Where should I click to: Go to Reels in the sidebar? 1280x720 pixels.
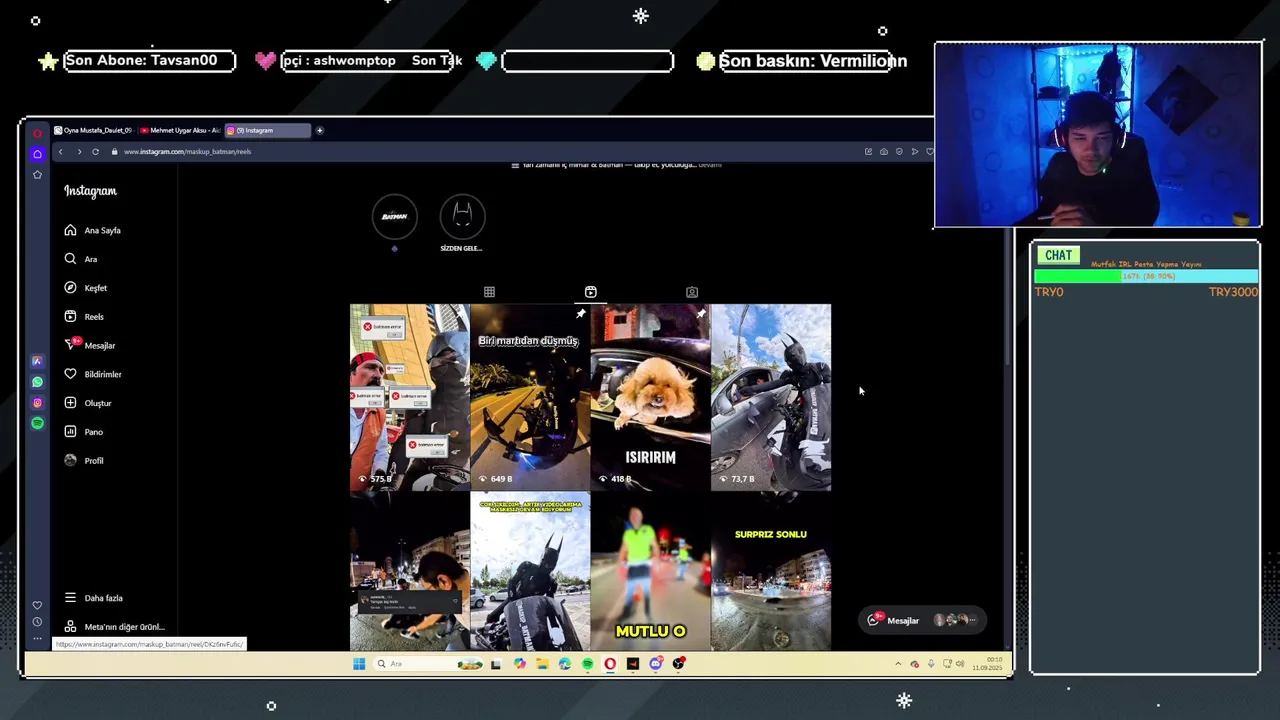84,317
